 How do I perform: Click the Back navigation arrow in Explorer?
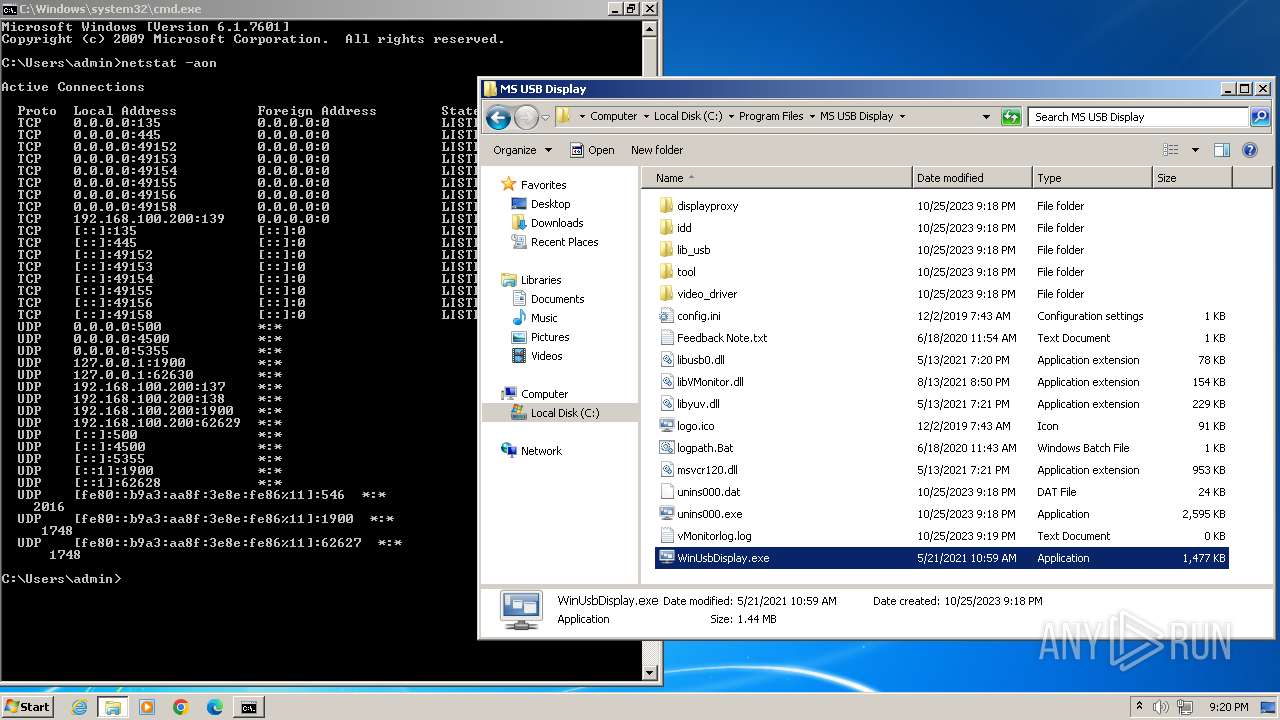pos(498,117)
